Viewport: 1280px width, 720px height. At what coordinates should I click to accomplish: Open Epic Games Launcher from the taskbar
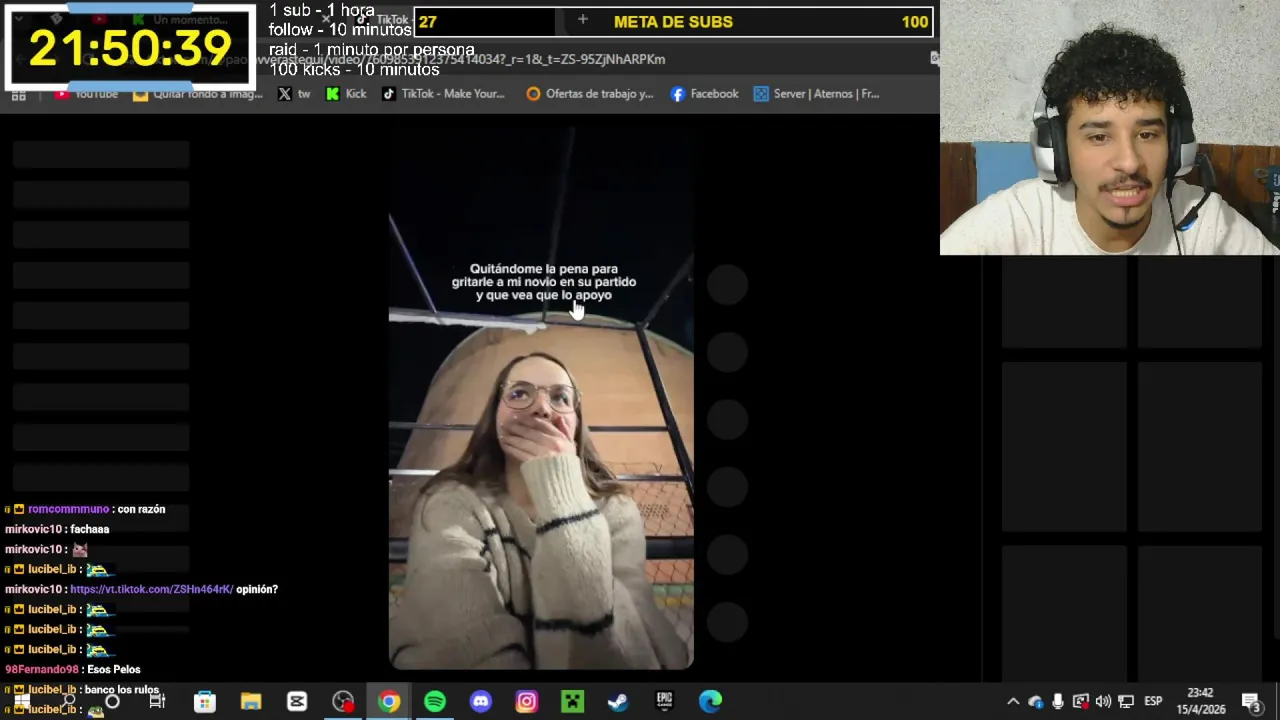click(664, 701)
